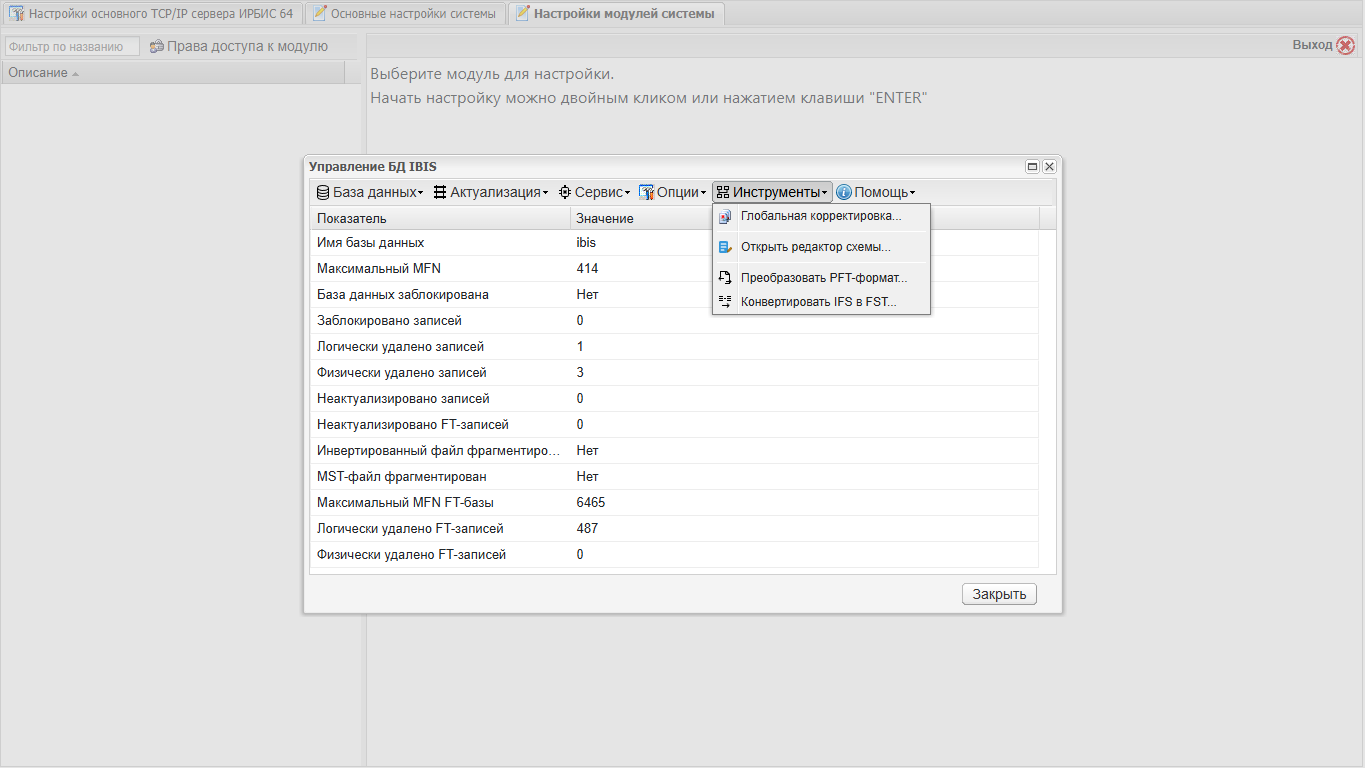This screenshot has width=1365, height=768.
Task: Switch to Основные настройки системы tab
Action: click(x=404, y=14)
